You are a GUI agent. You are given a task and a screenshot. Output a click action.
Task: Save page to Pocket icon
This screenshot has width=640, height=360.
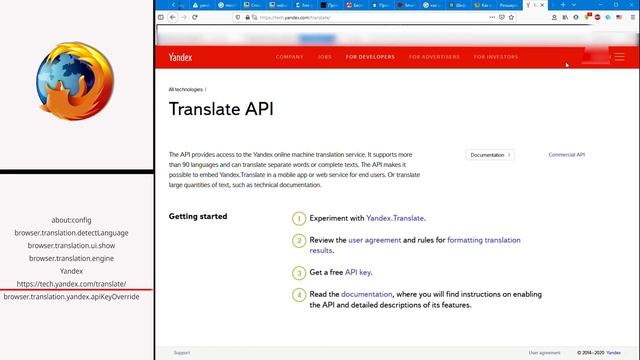pyautogui.click(x=502, y=17)
